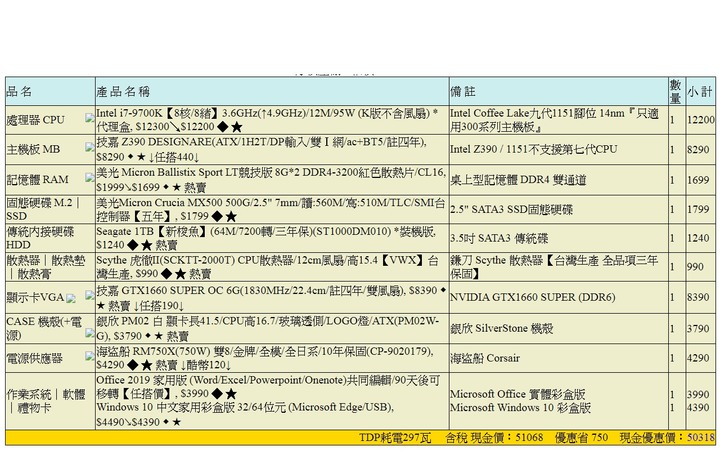The width and height of the screenshot is (720, 455).
Task: Click the motherboard subtotal 8290
Action: click(698, 149)
